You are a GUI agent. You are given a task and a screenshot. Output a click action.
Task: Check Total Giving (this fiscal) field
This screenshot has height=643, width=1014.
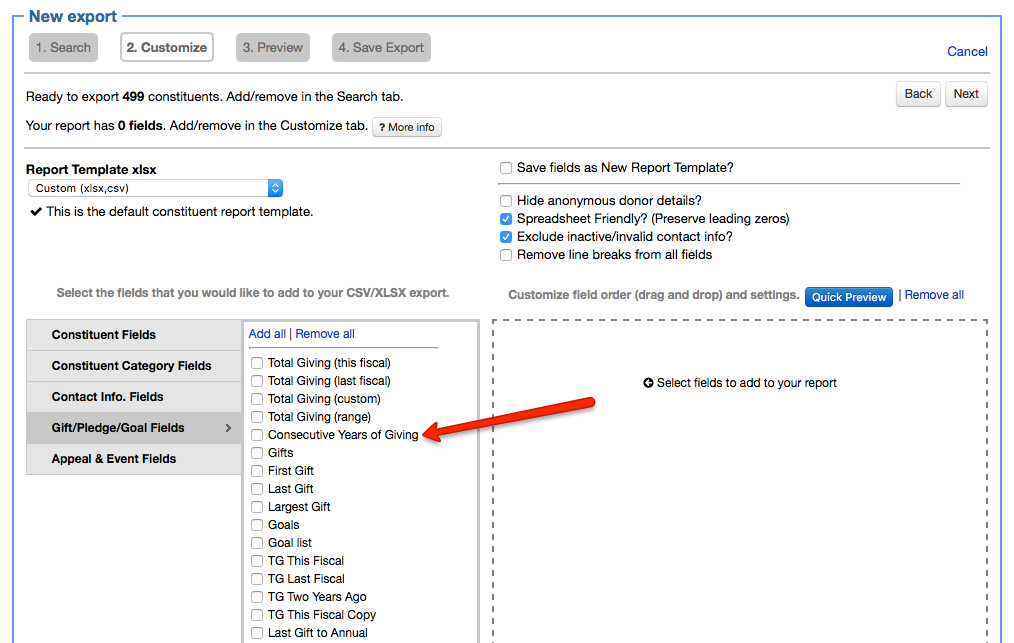(x=257, y=363)
